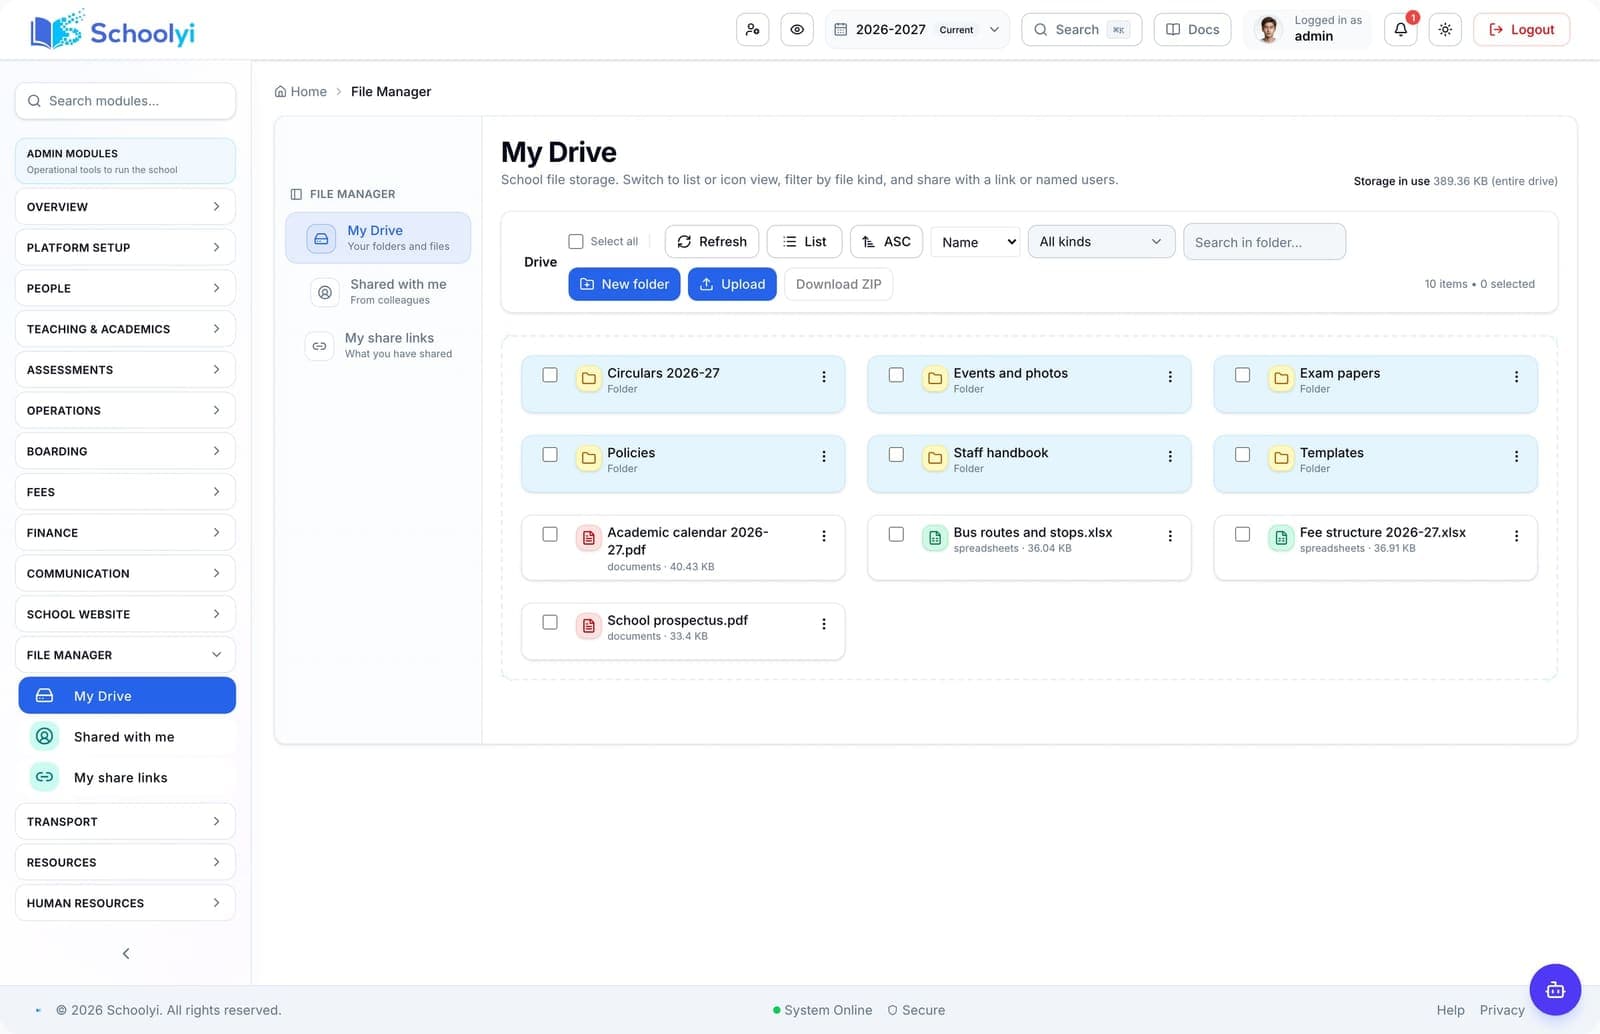Click the Academic calendar PDF file icon
Screen dimensions: 1600x1034
[589, 538]
